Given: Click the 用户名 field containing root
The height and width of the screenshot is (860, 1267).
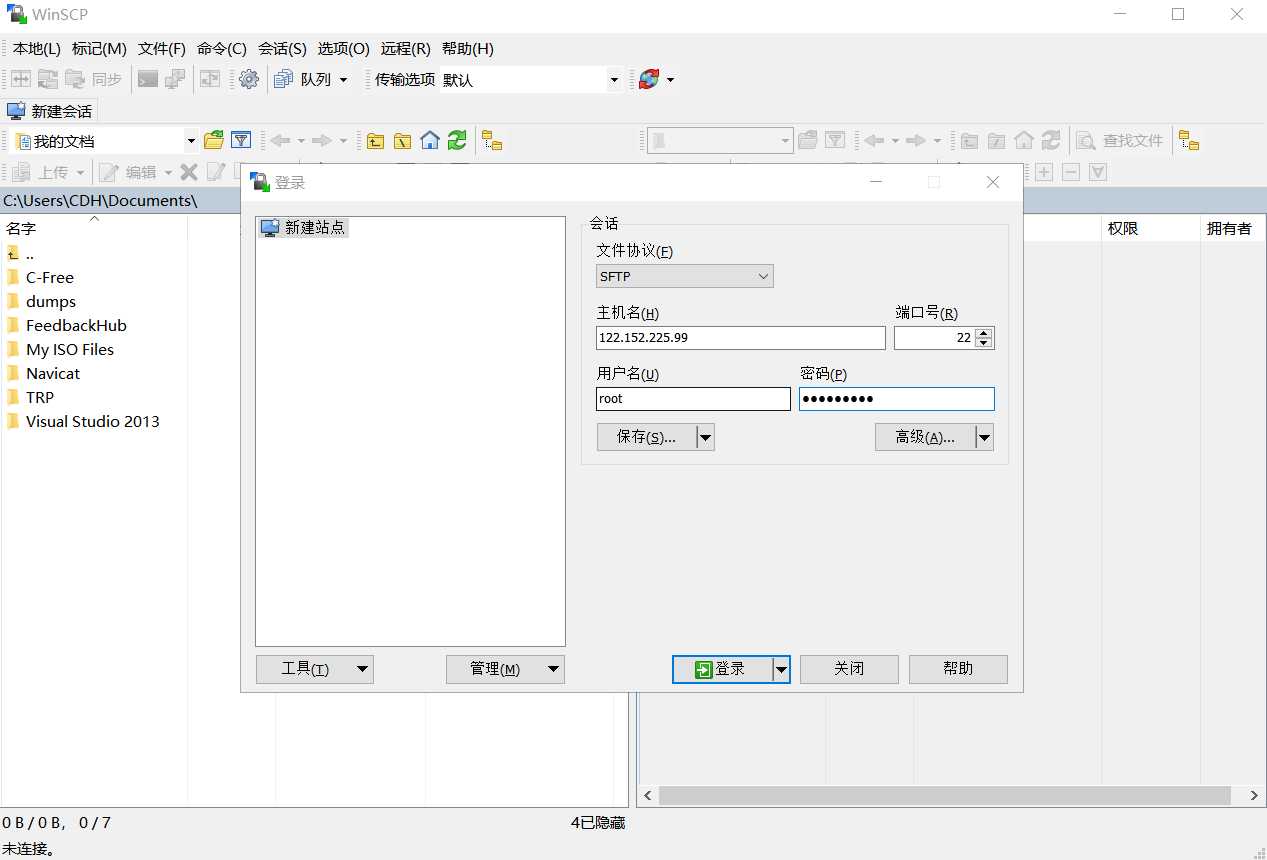Looking at the screenshot, I should 693,399.
